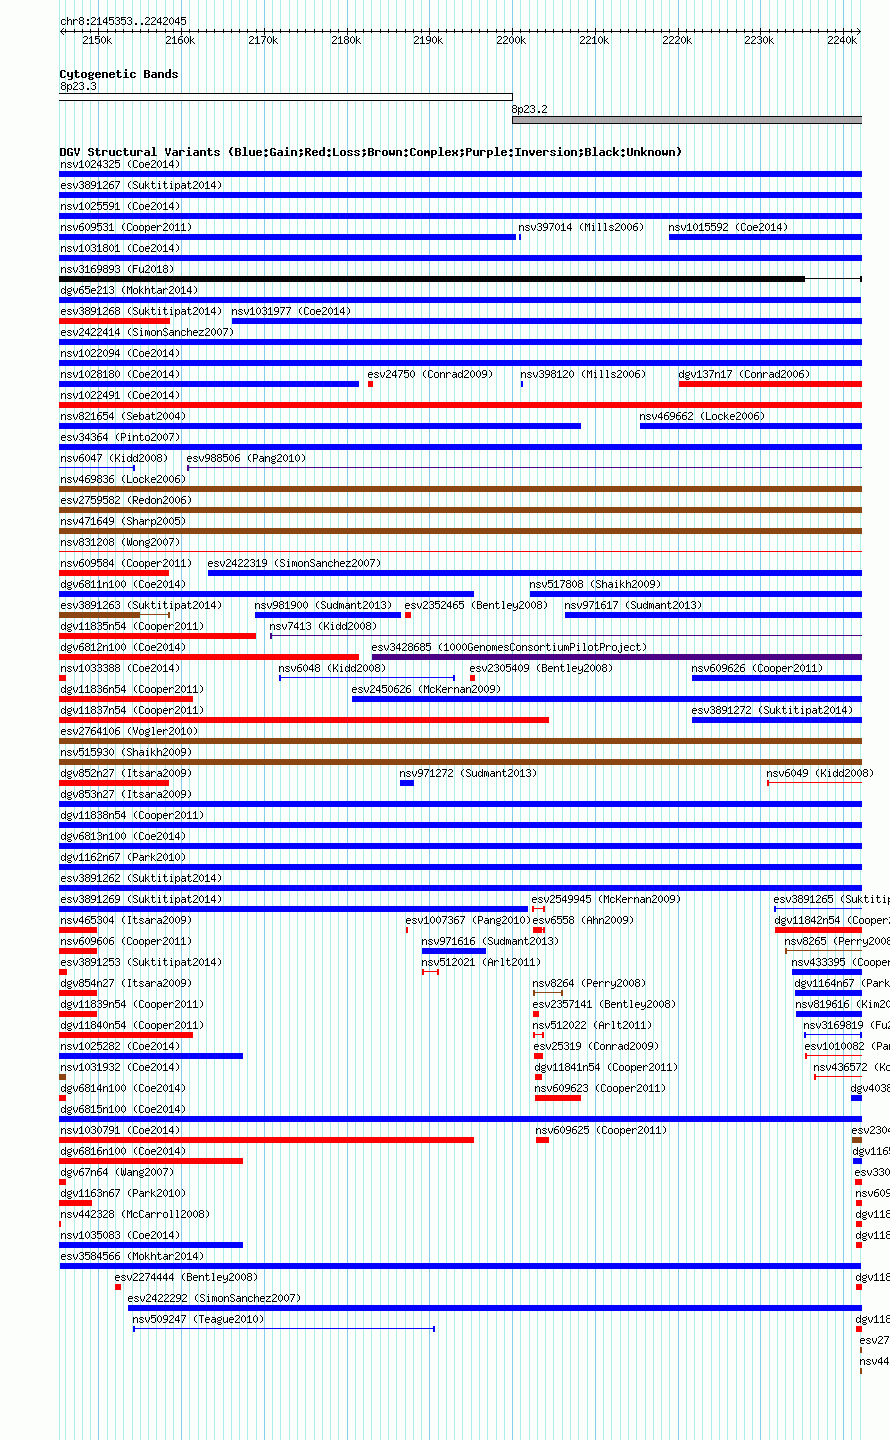The image size is (890, 1440).
Task: Select nsv609625 (Cooper2011) variant
Action: (542, 1140)
